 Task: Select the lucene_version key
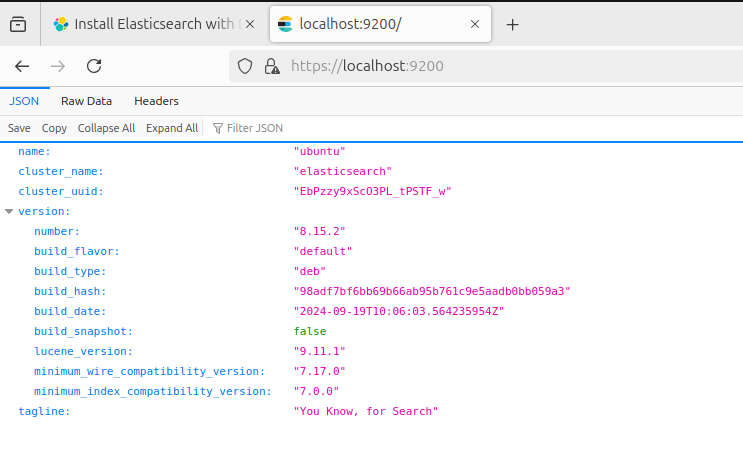point(83,351)
